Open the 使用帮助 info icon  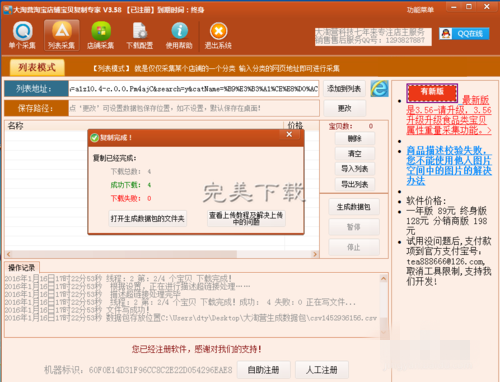pos(179,35)
